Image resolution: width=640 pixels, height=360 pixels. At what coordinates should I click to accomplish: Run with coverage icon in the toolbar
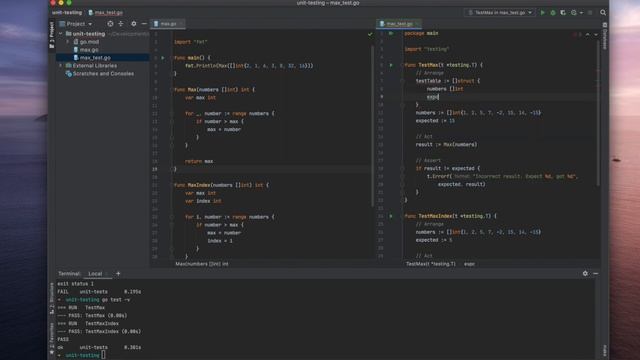coord(563,13)
